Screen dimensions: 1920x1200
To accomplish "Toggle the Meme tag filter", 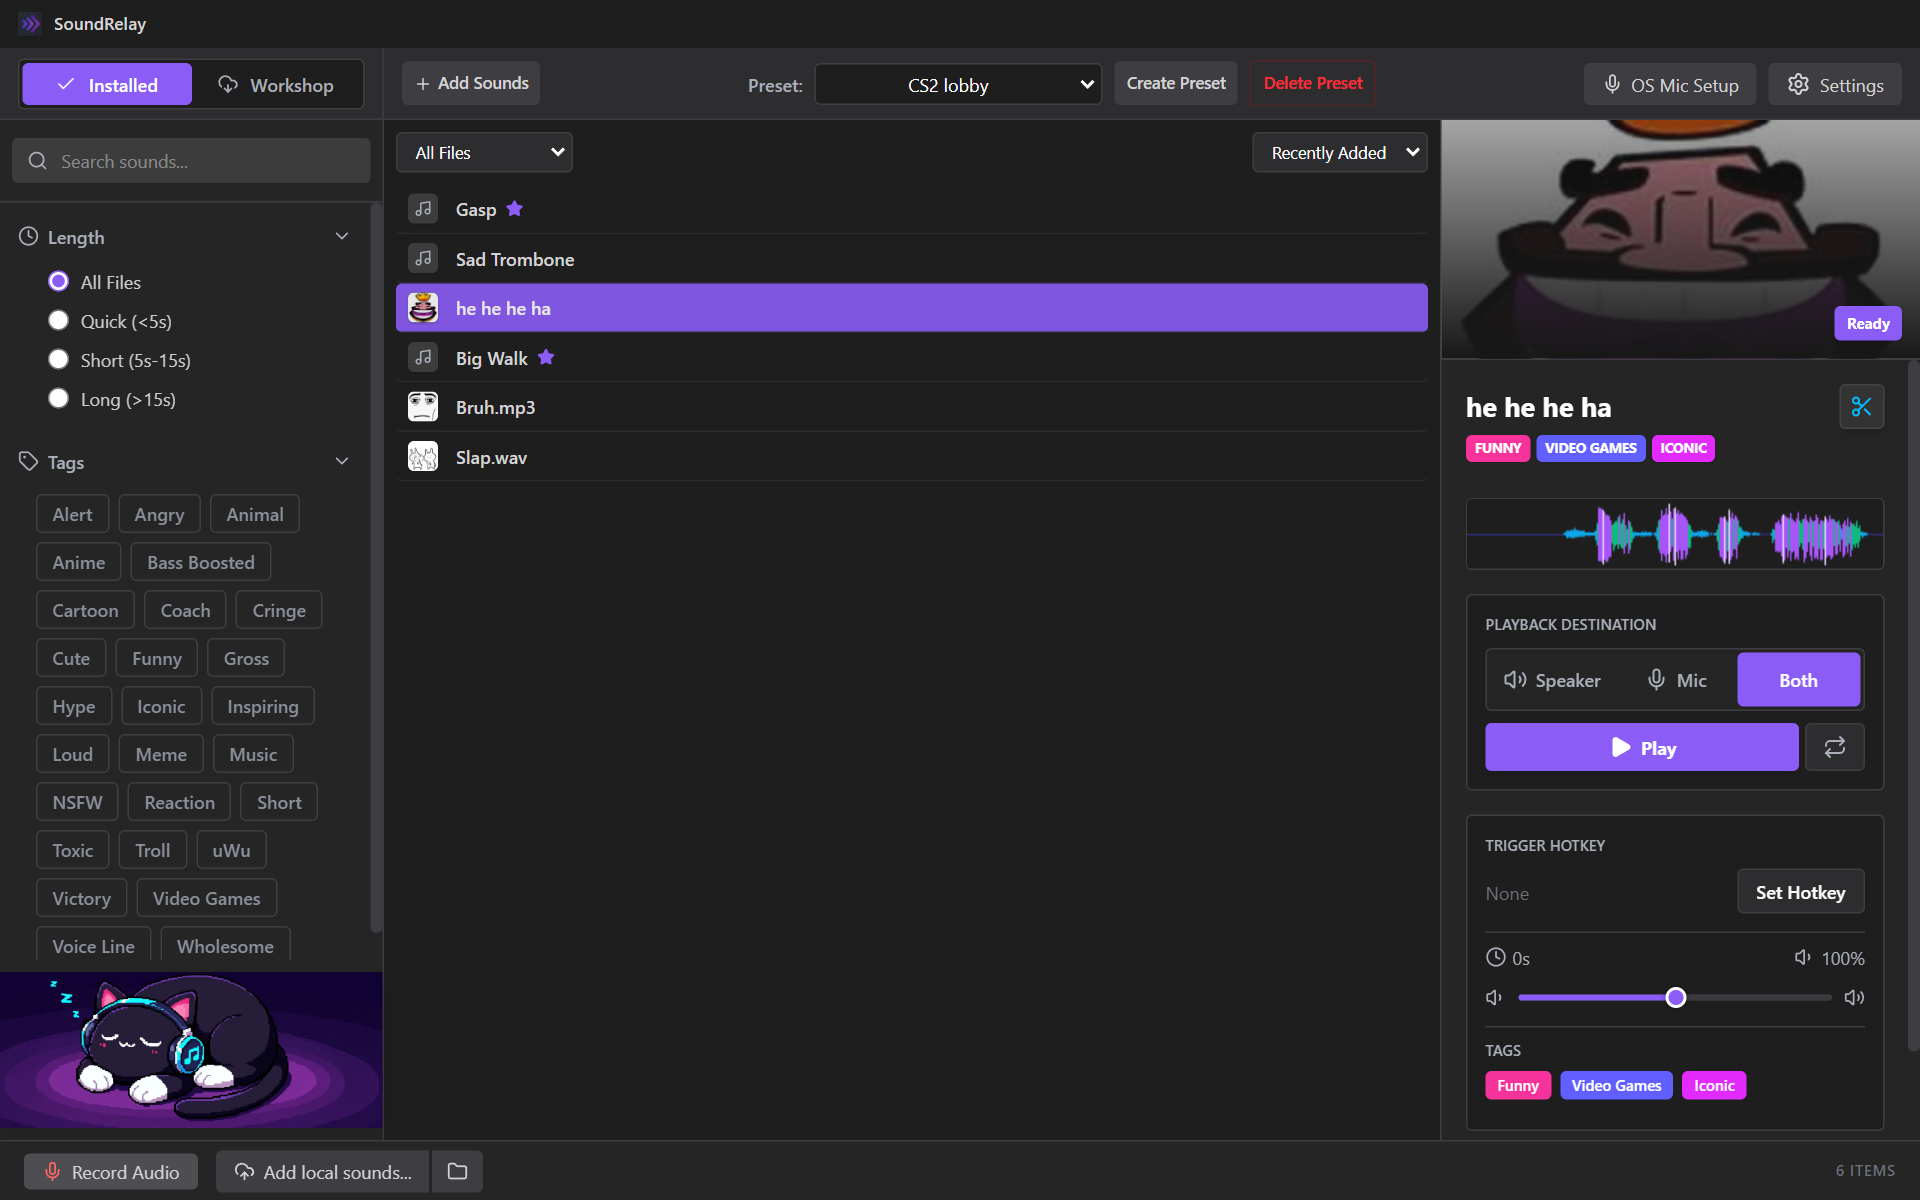I will pos(161,754).
